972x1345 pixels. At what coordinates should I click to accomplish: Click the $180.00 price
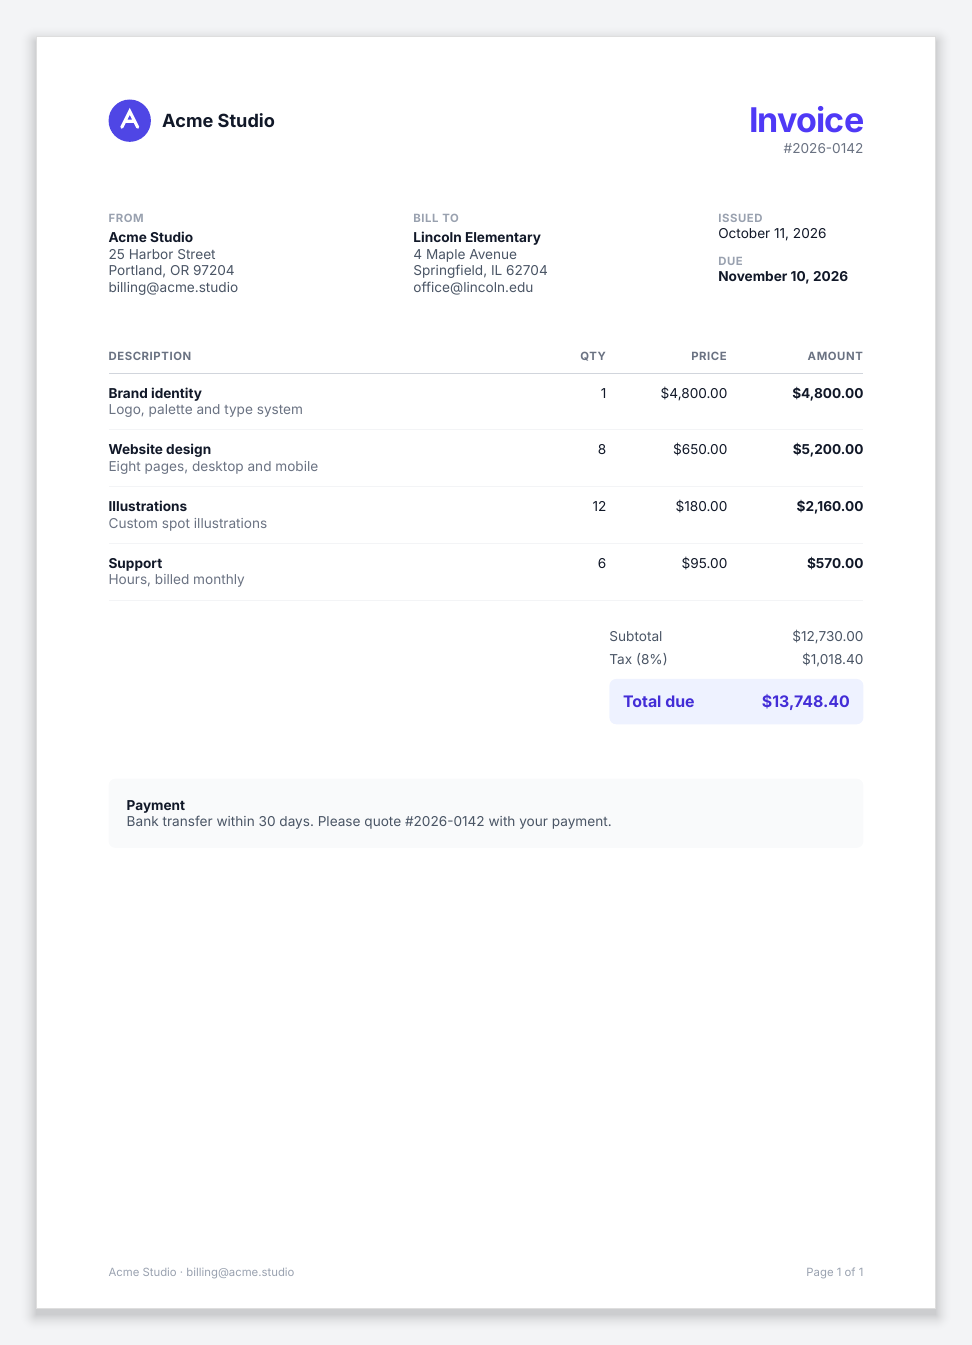point(701,506)
